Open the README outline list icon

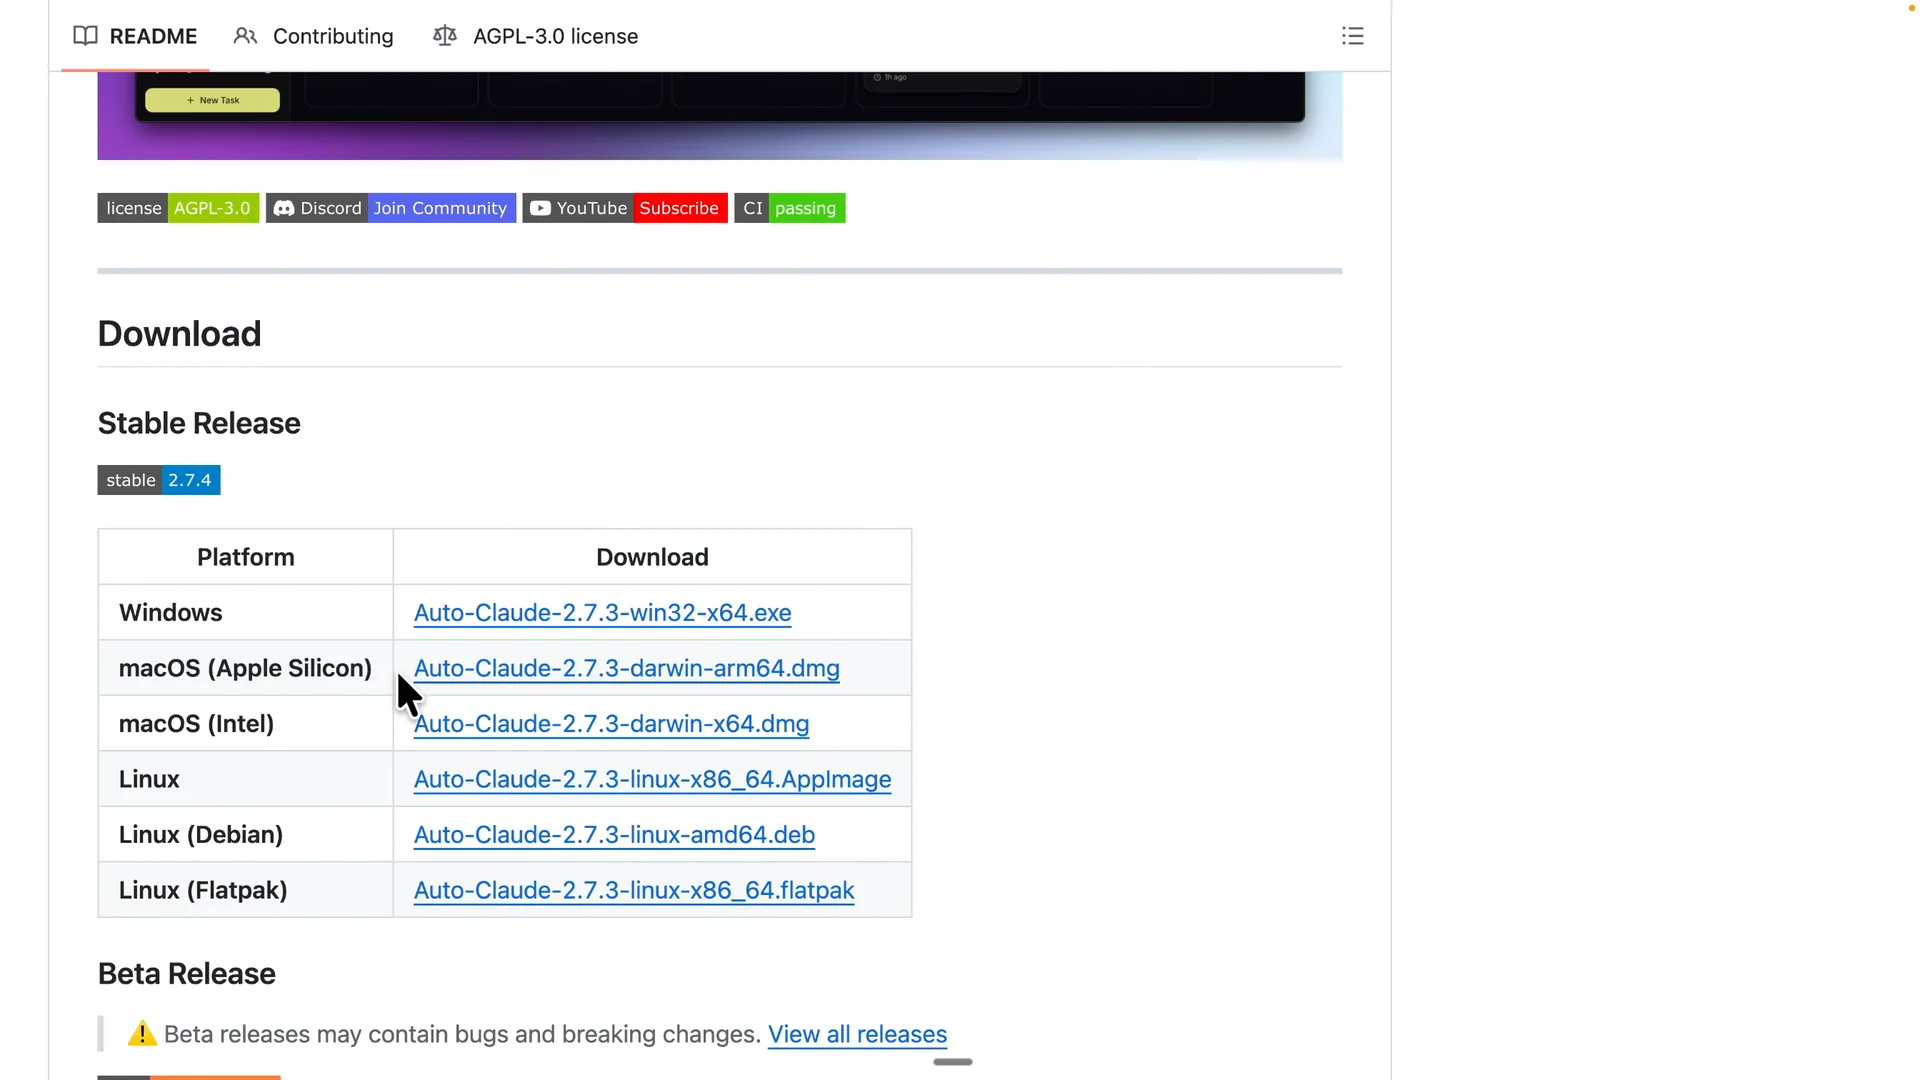coord(1352,36)
